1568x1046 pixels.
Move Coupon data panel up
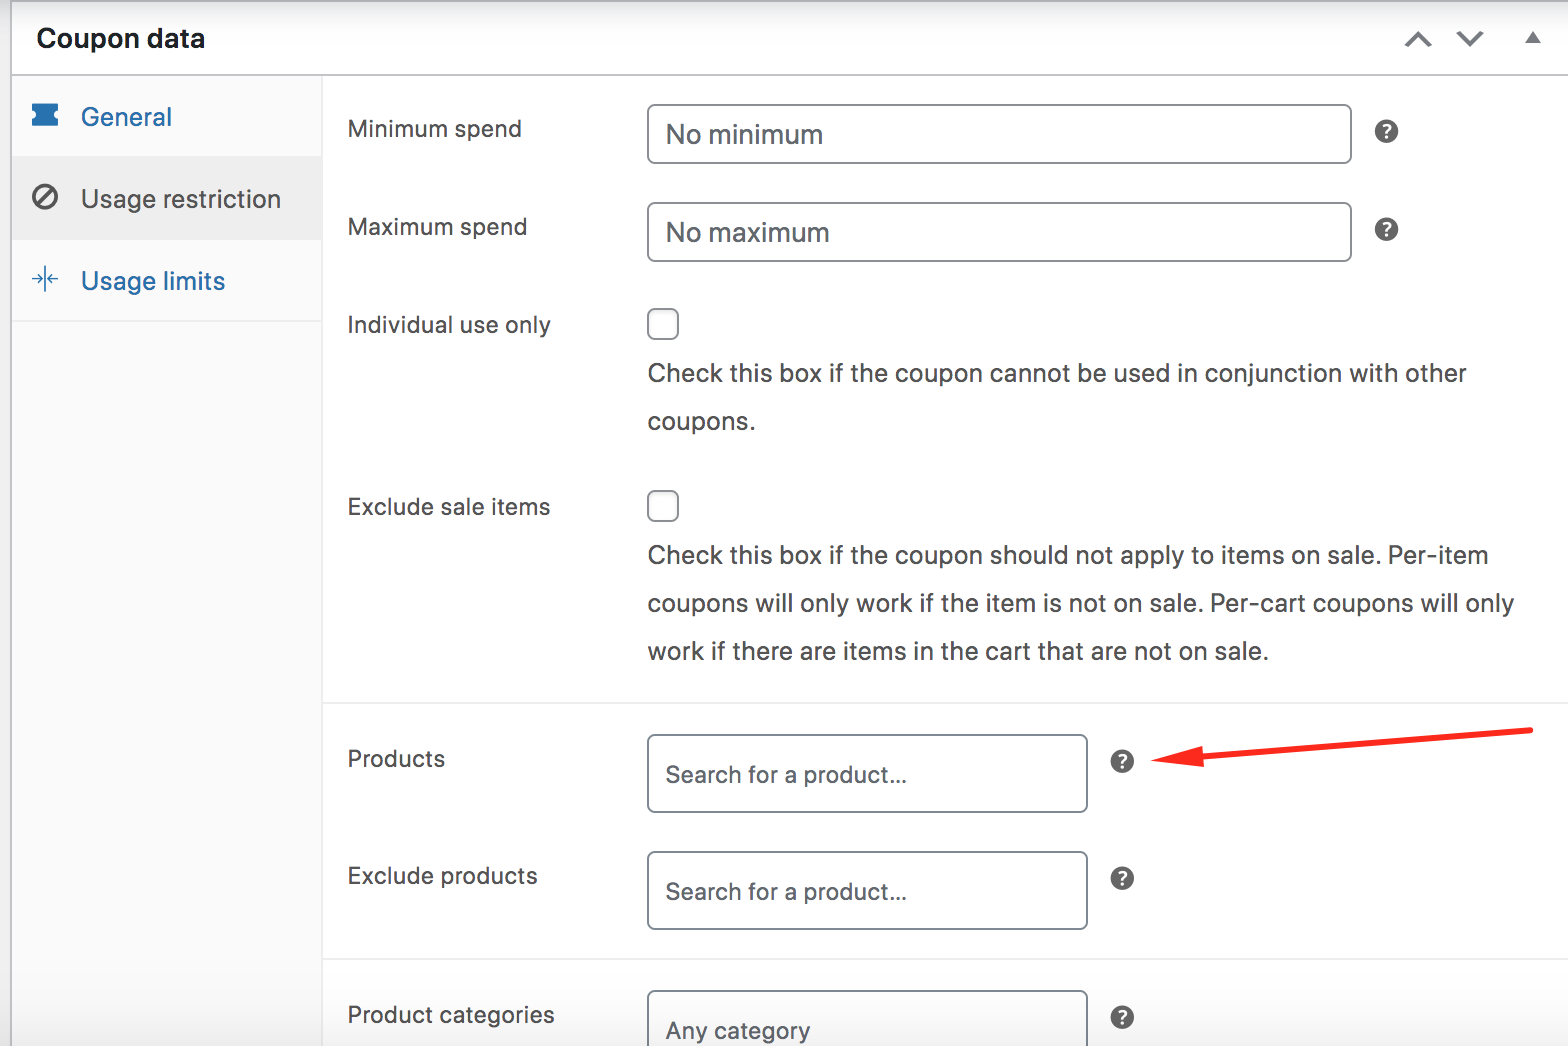tap(1418, 39)
